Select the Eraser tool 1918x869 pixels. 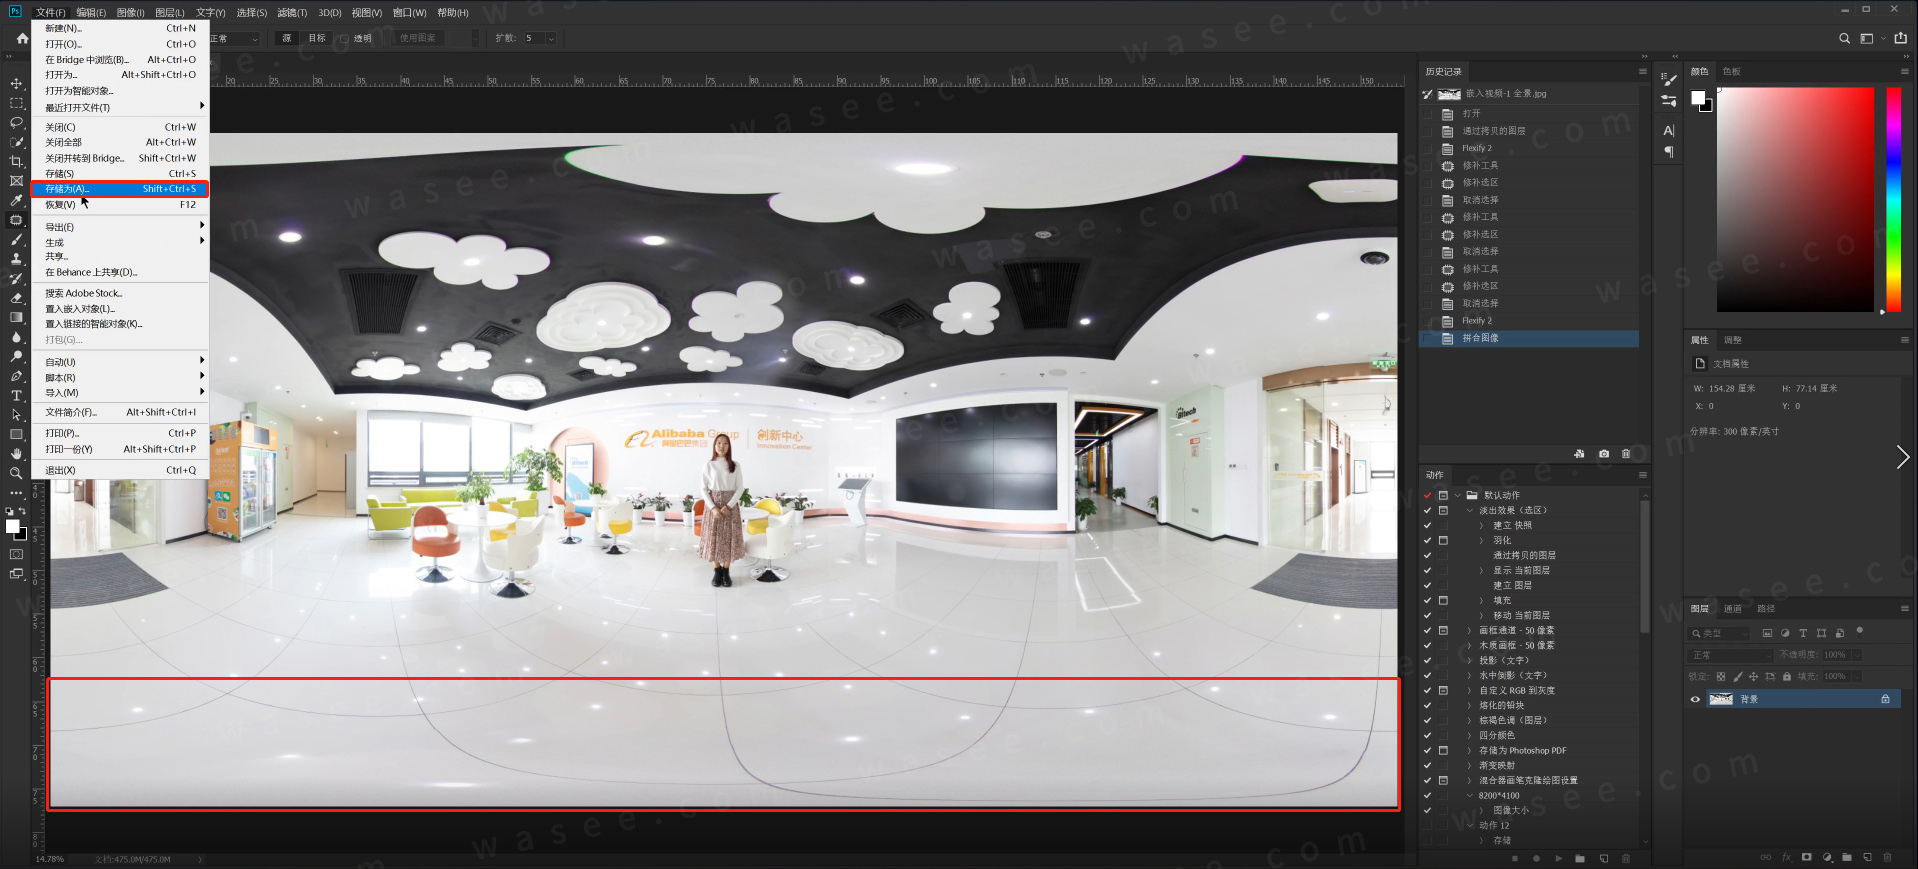16,298
